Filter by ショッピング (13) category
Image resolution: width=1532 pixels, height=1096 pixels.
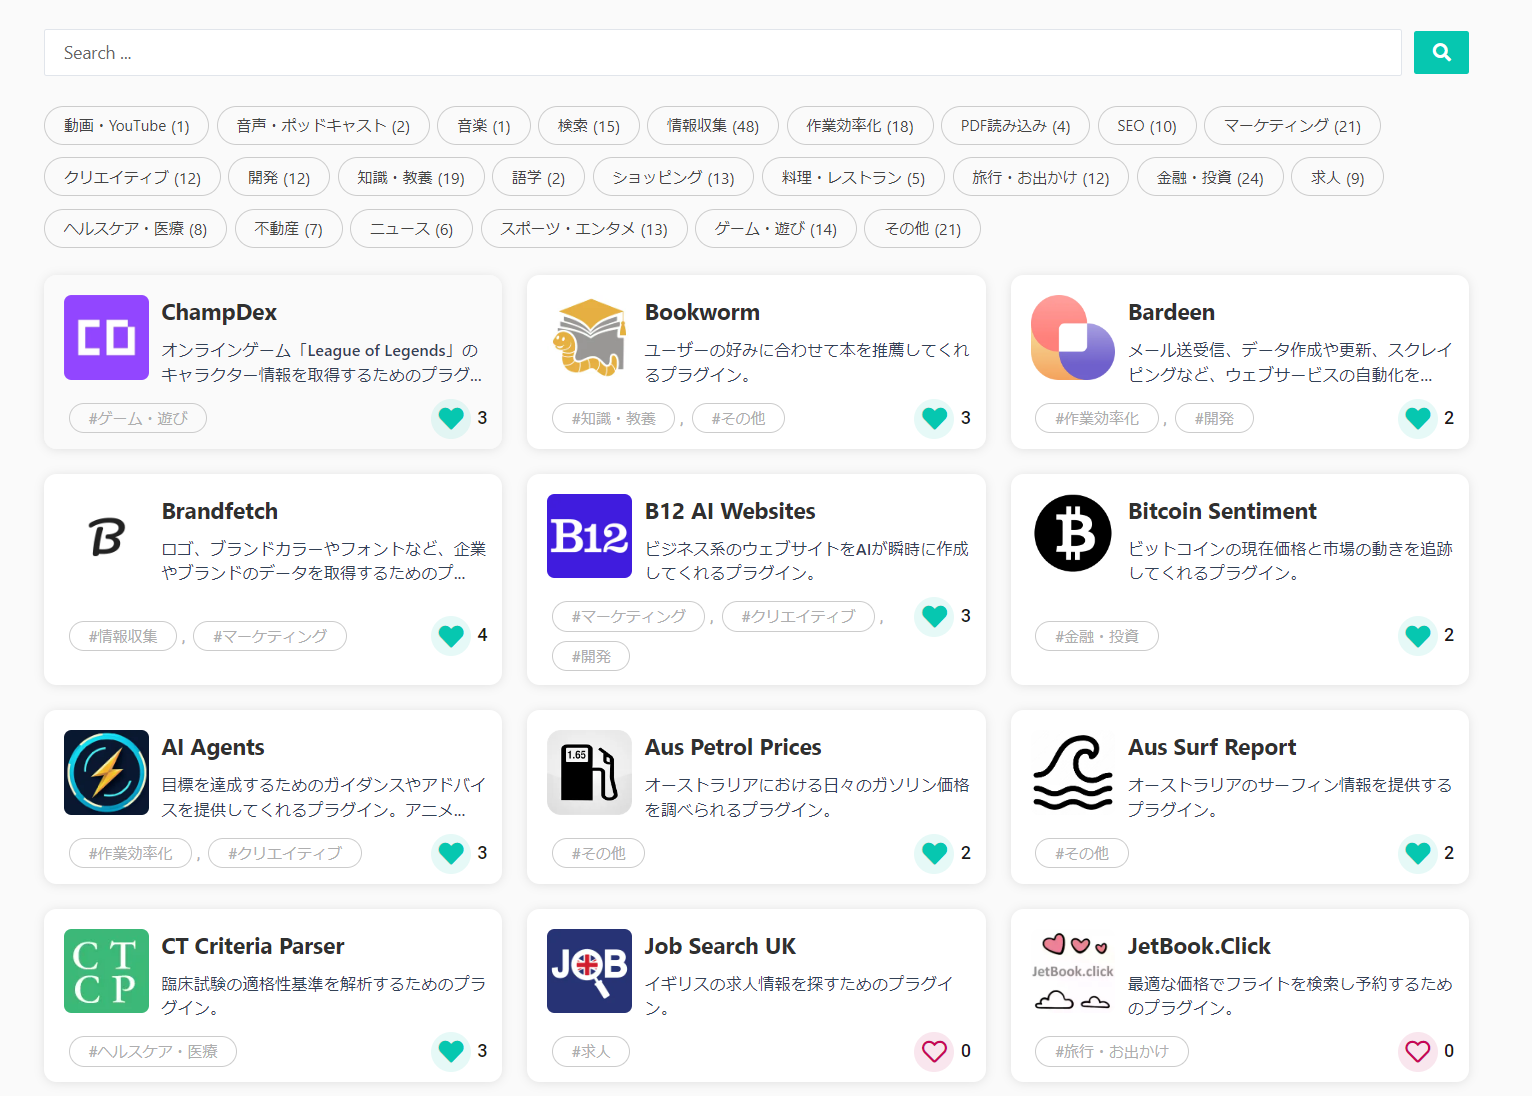pyautogui.click(x=673, y=178)
